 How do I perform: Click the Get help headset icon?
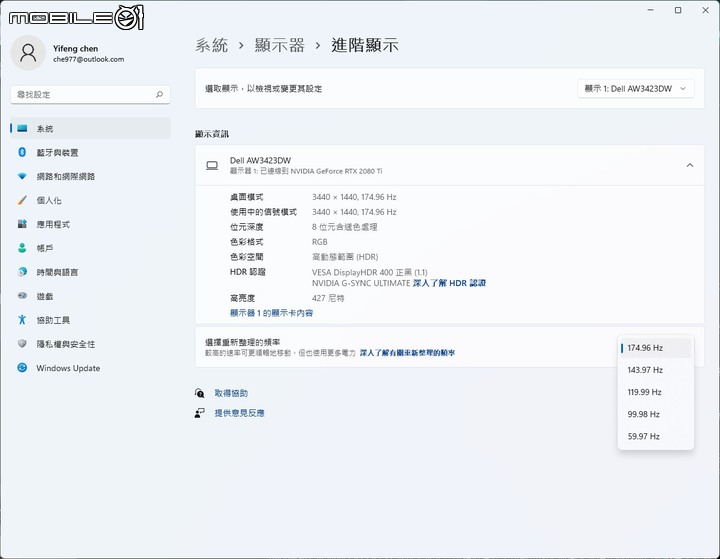coord(199,393)
